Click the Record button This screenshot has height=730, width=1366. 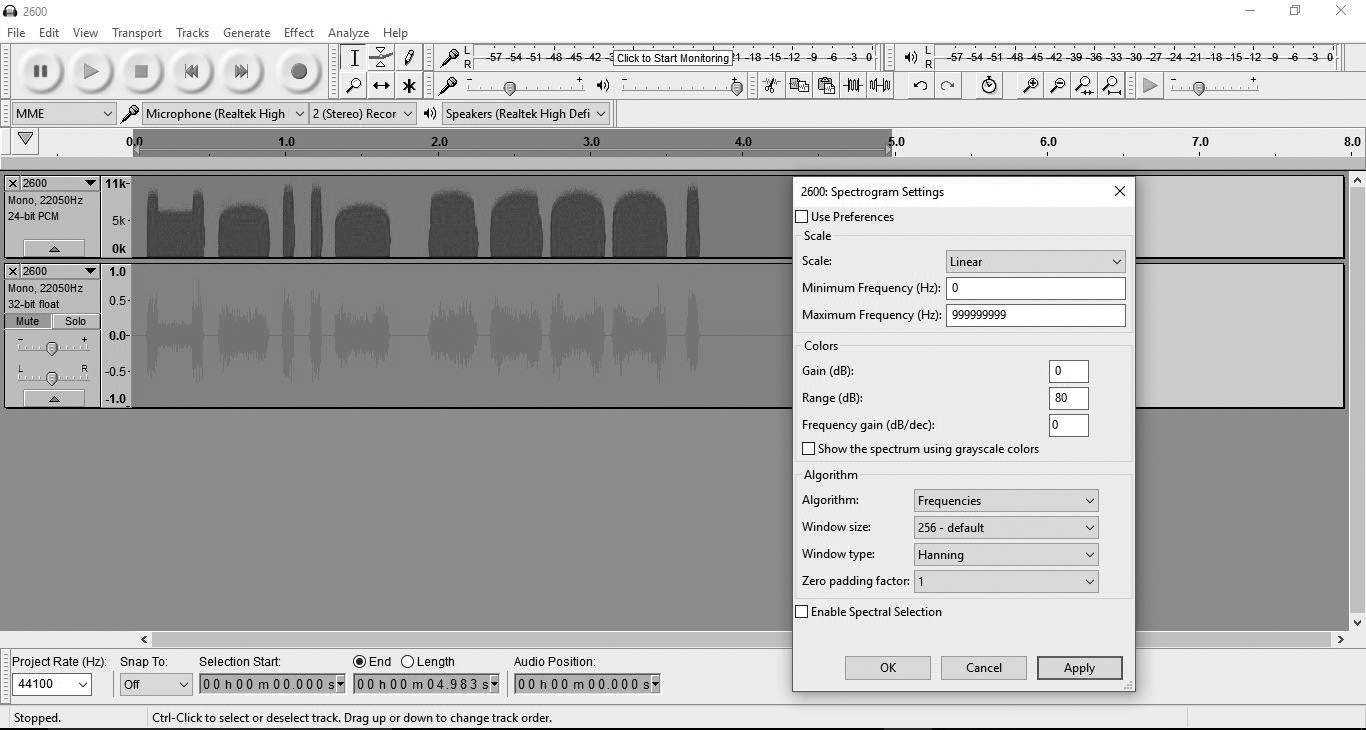[298, 71]
